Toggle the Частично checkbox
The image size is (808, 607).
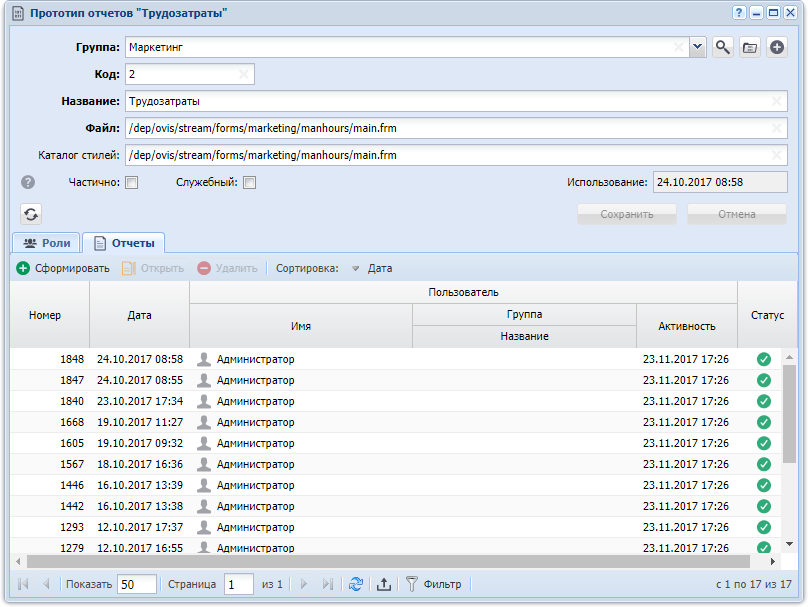(x=131, y=183)
